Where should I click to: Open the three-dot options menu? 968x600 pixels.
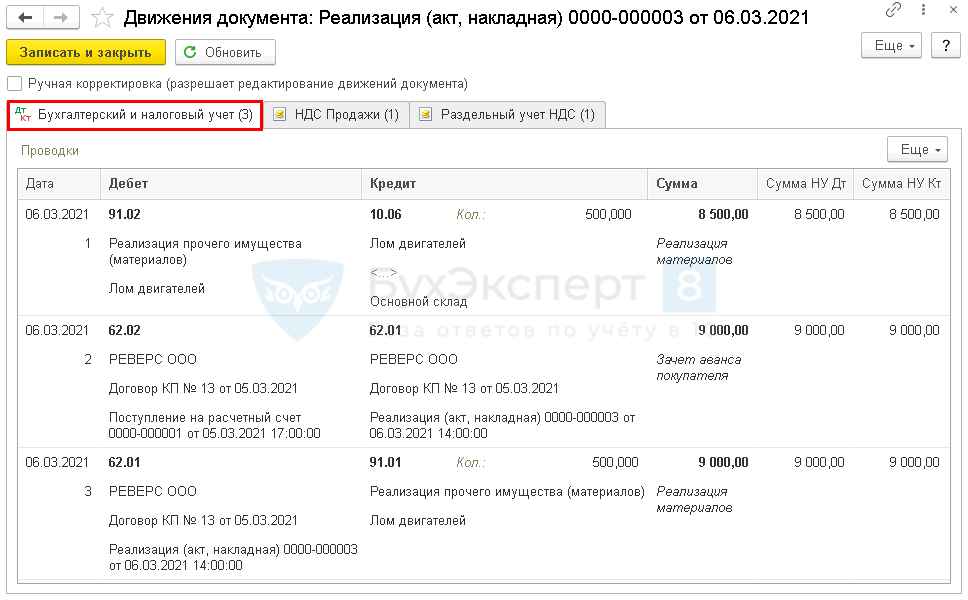(923, 10)
